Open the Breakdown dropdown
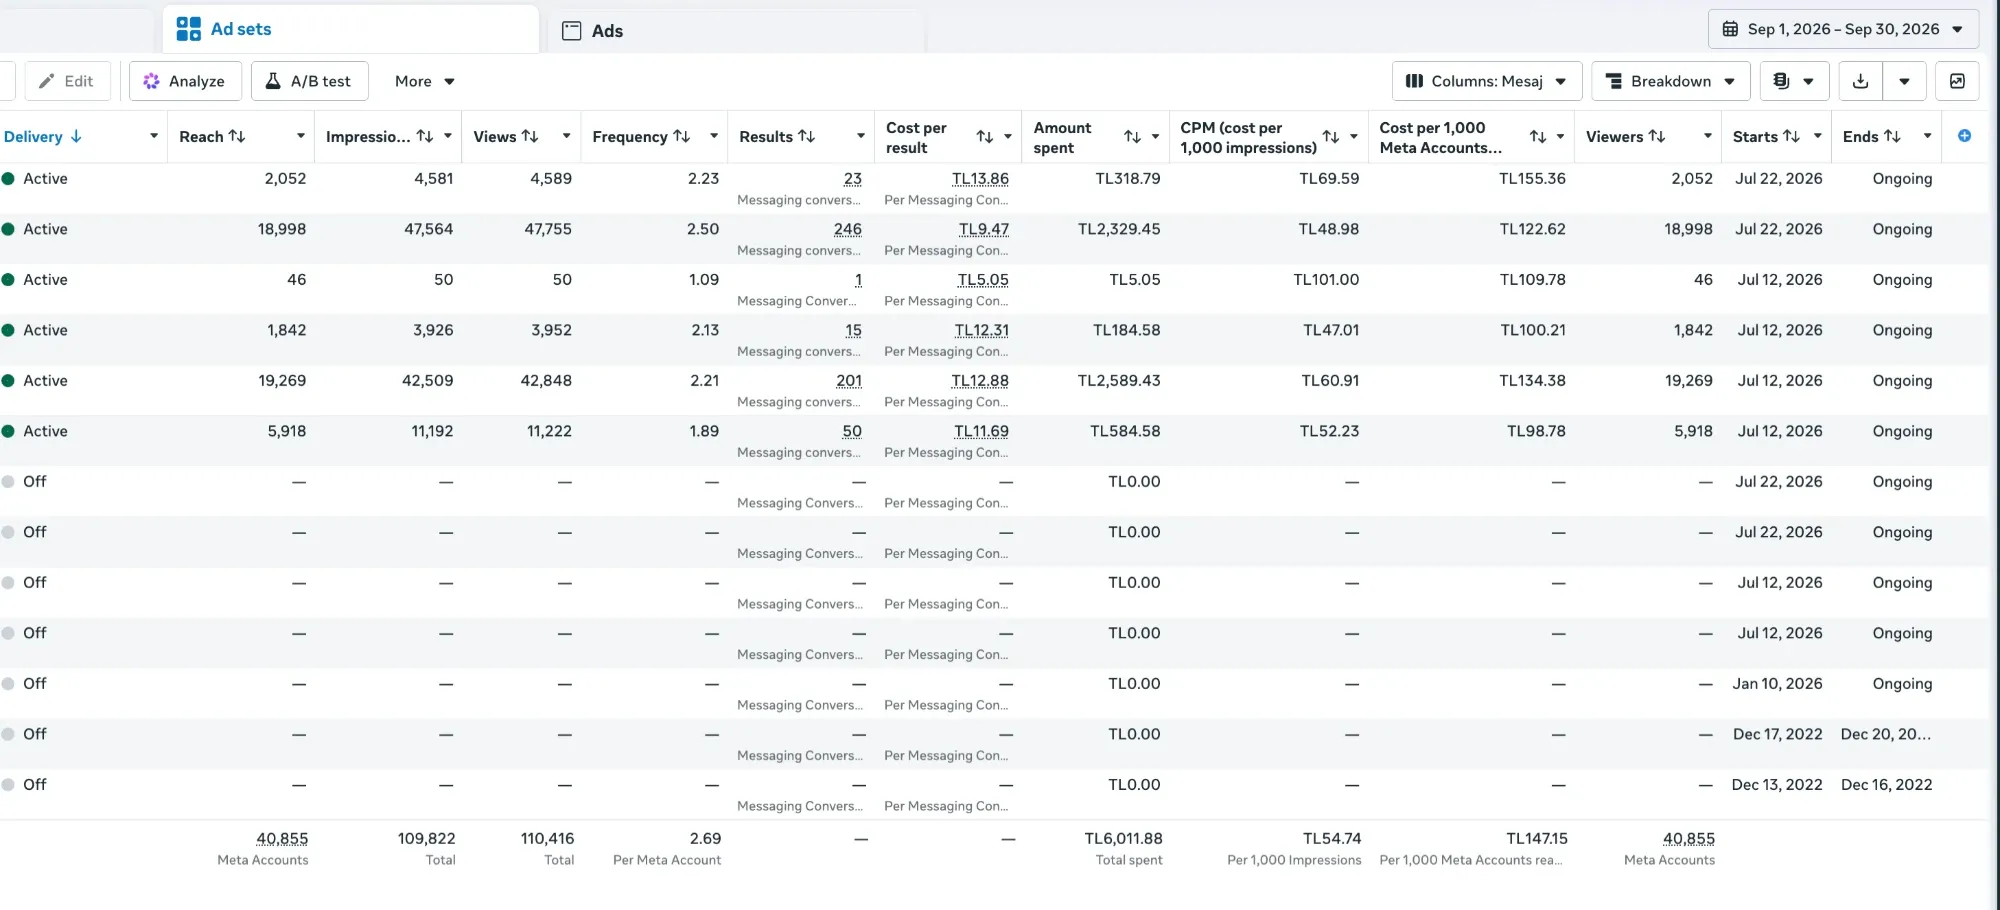The width and height of the screenshot is (2000, 910). 1670,81
